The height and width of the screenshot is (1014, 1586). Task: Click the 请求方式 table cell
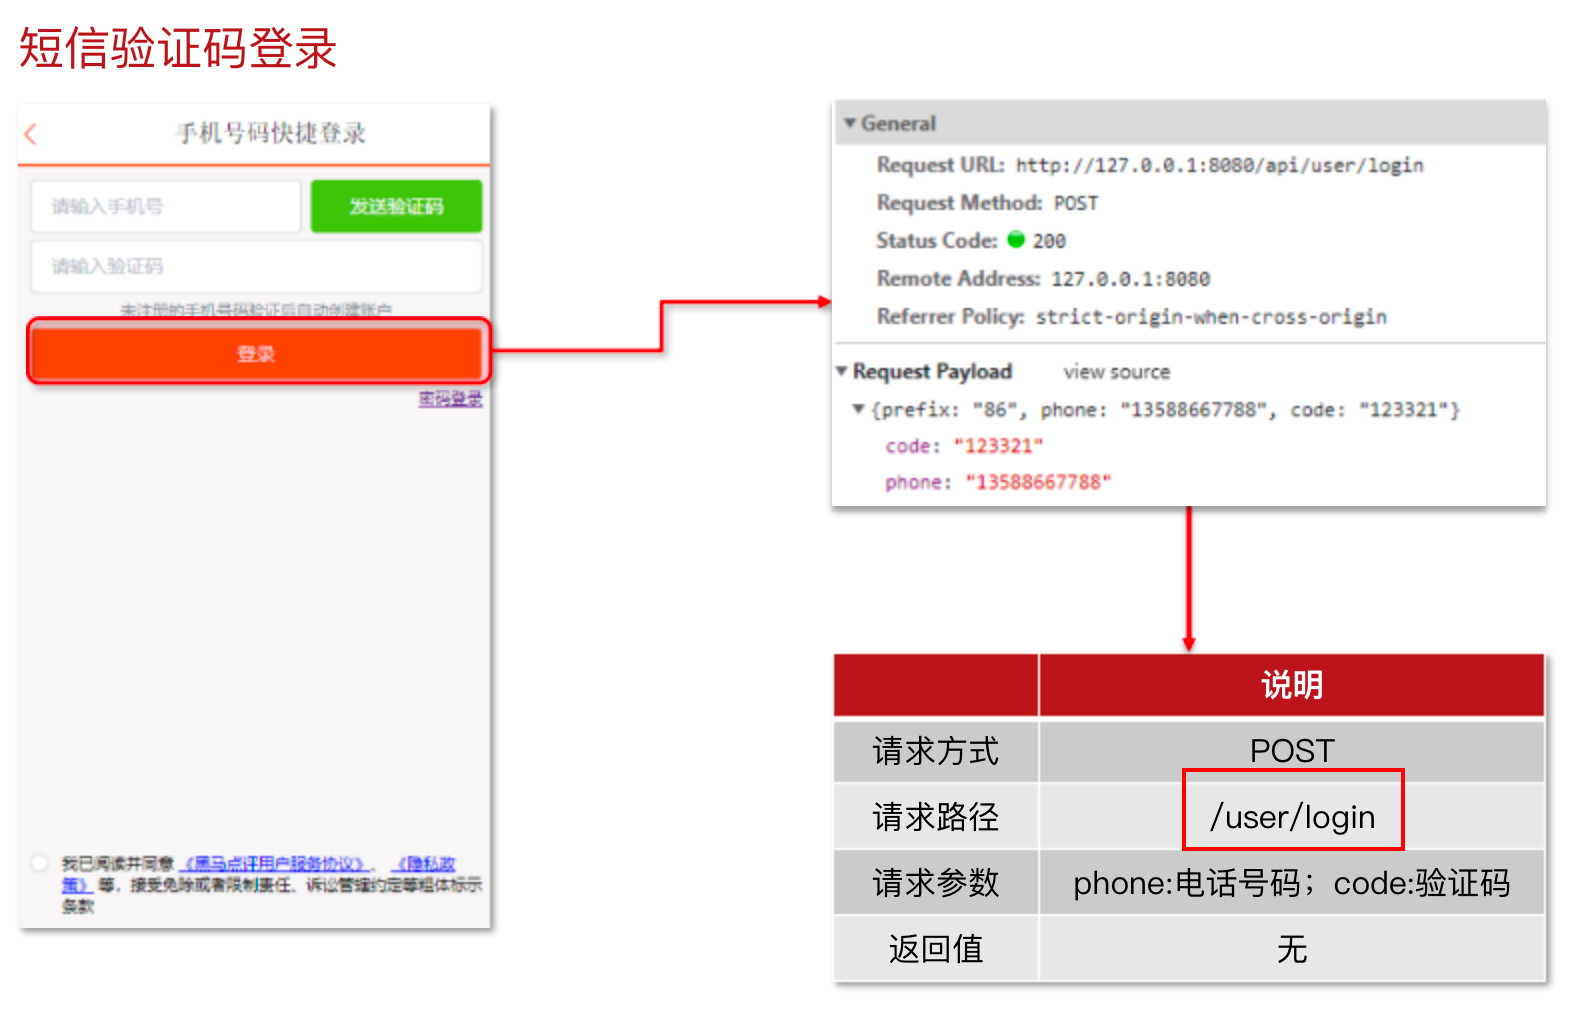coord(936,751)
